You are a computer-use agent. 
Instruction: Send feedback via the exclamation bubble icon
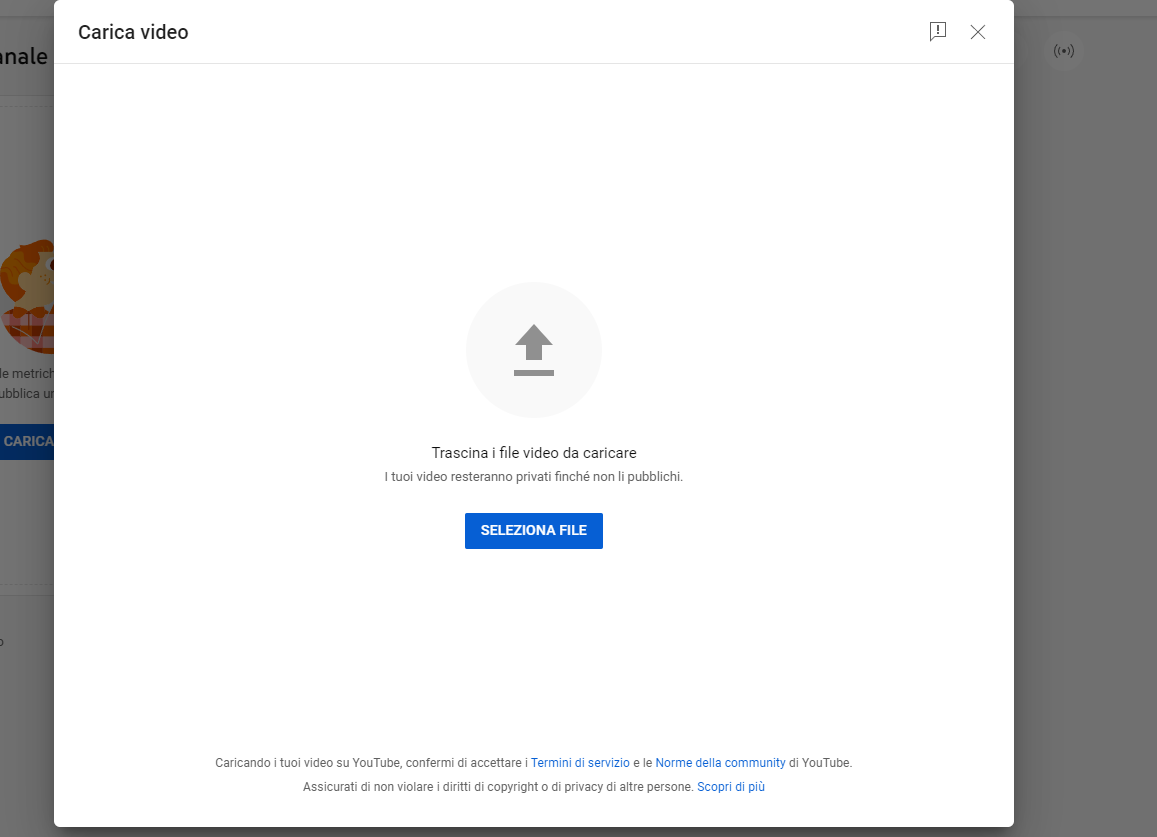pyautogui.click(x=938, y=32)
